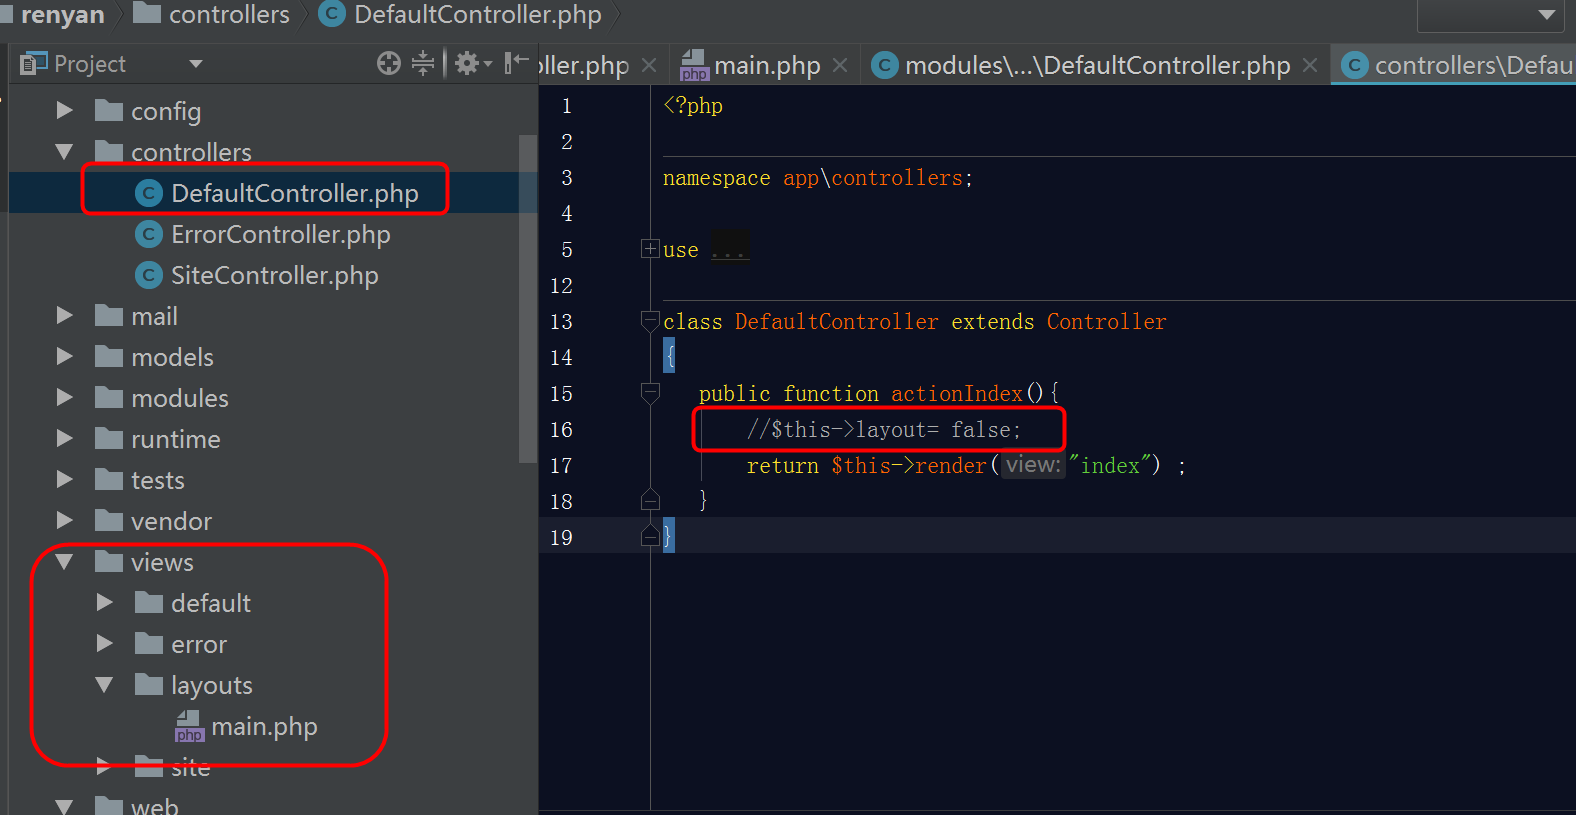Switch to controllers\Defau... editor tab

(x=1454, y=65)
